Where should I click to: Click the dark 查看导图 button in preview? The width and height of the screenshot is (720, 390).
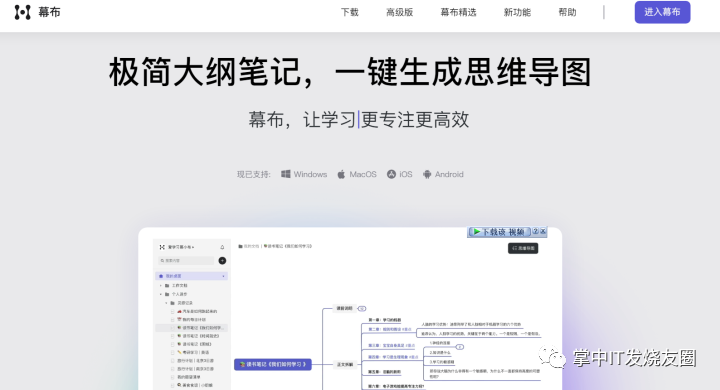[x=523, y=248]
